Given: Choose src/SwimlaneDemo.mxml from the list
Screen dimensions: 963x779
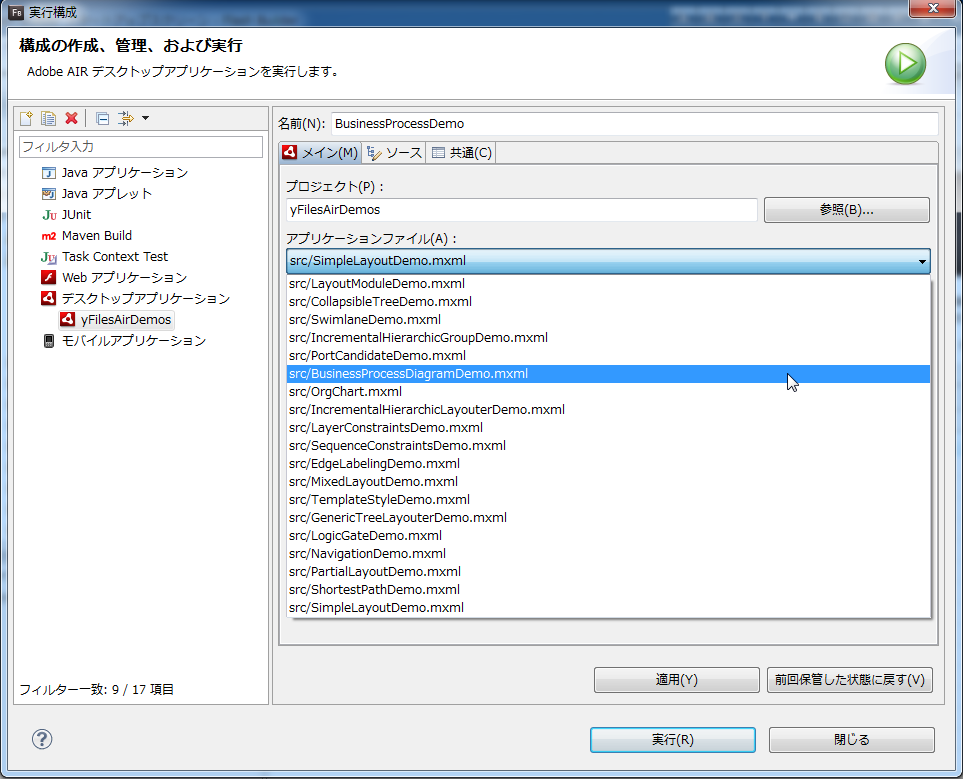Looking at the screenshot, I should (x=609, y=319).
